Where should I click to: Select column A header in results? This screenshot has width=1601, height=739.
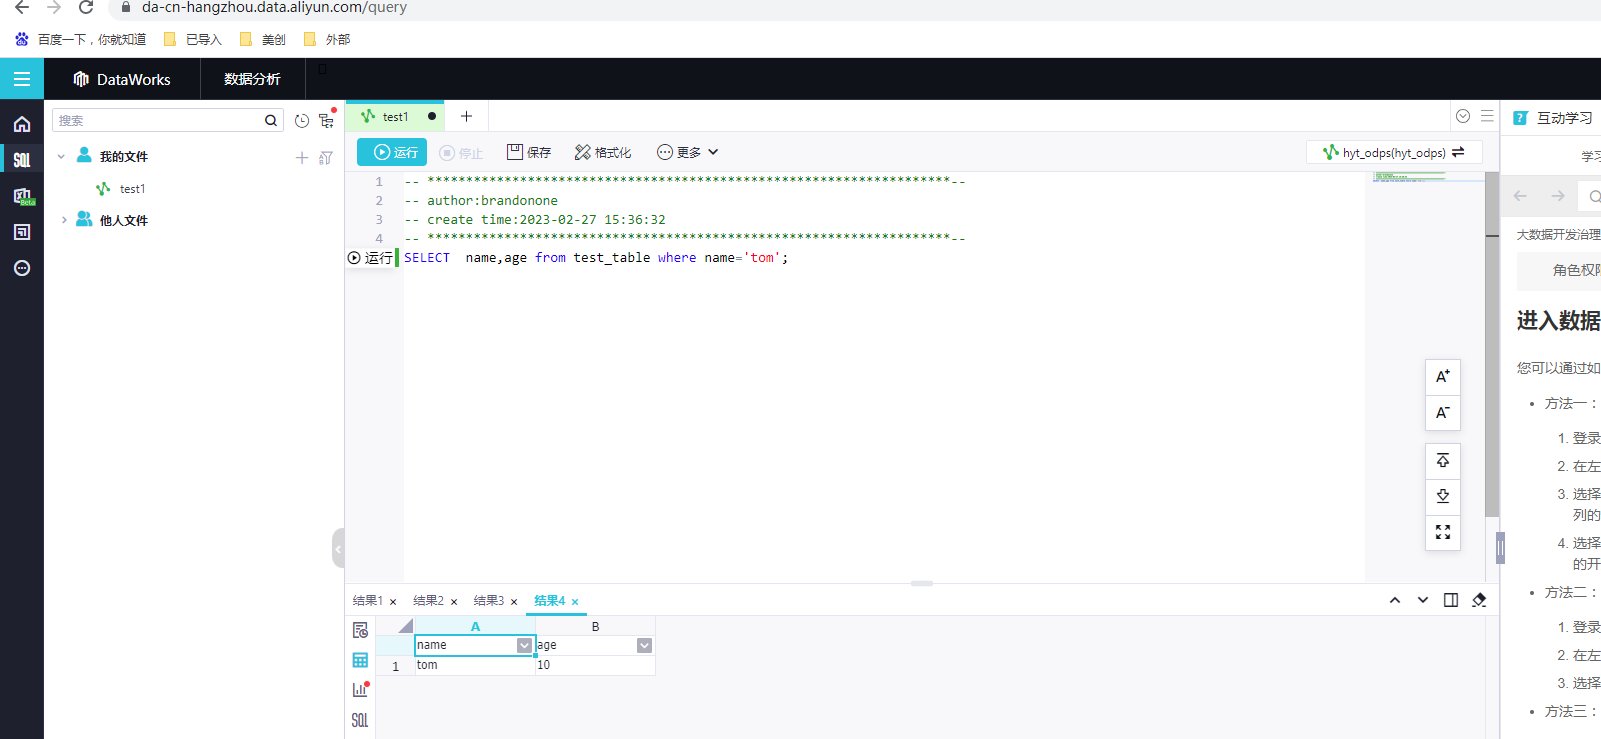click(x=475, y=626)
